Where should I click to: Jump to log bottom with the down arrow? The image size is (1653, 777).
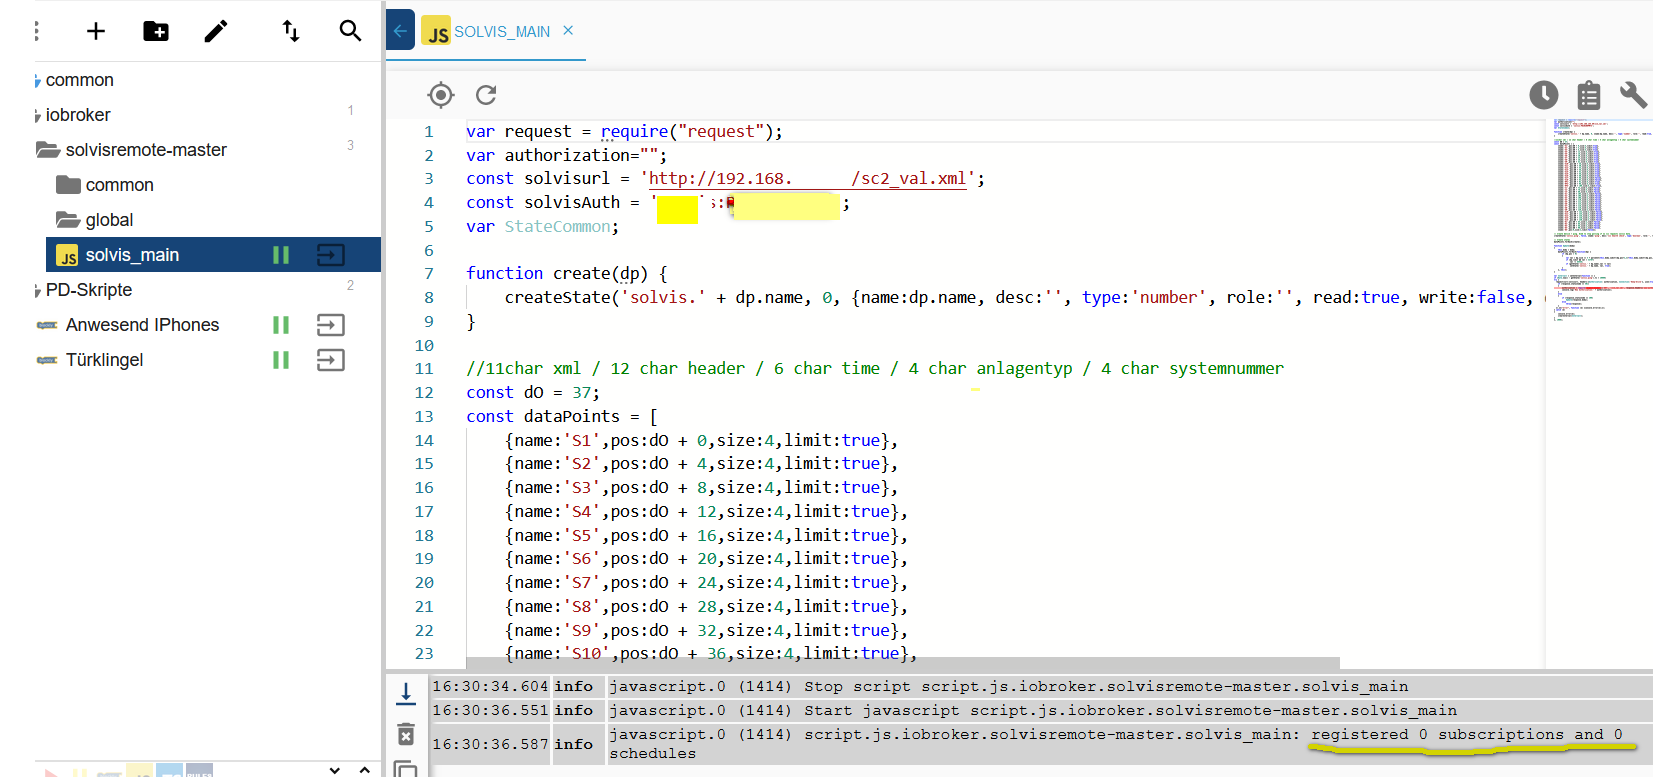click(406, 692)
